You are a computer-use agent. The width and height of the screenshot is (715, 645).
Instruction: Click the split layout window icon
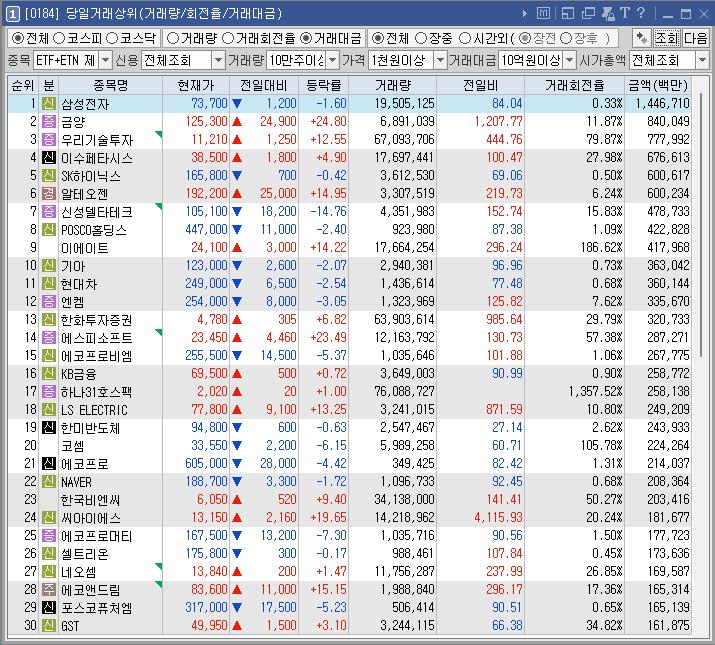click(x=568, y=14)
